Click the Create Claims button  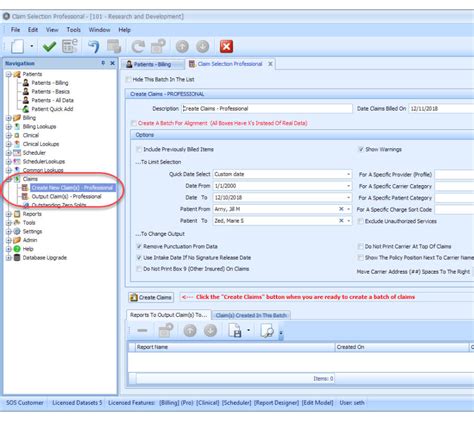151,297
